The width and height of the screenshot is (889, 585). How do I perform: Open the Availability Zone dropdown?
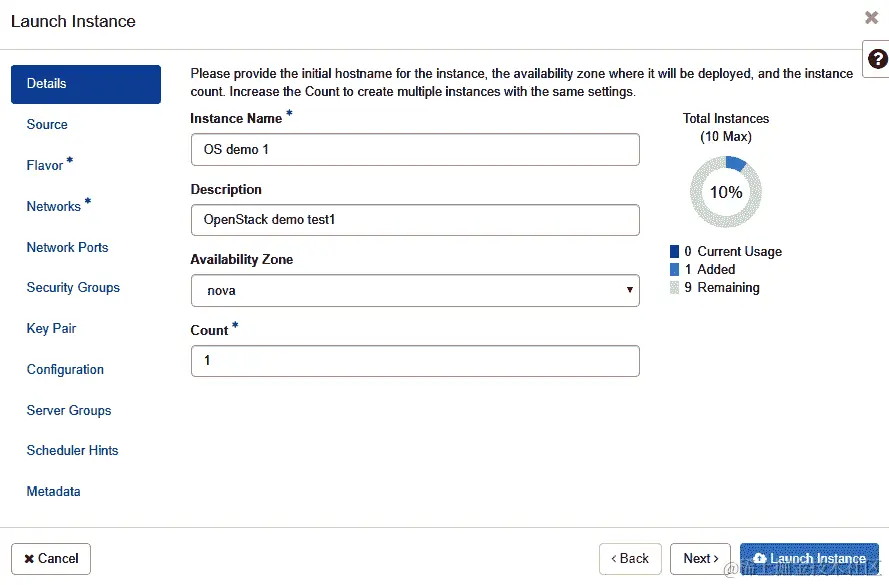415,290
